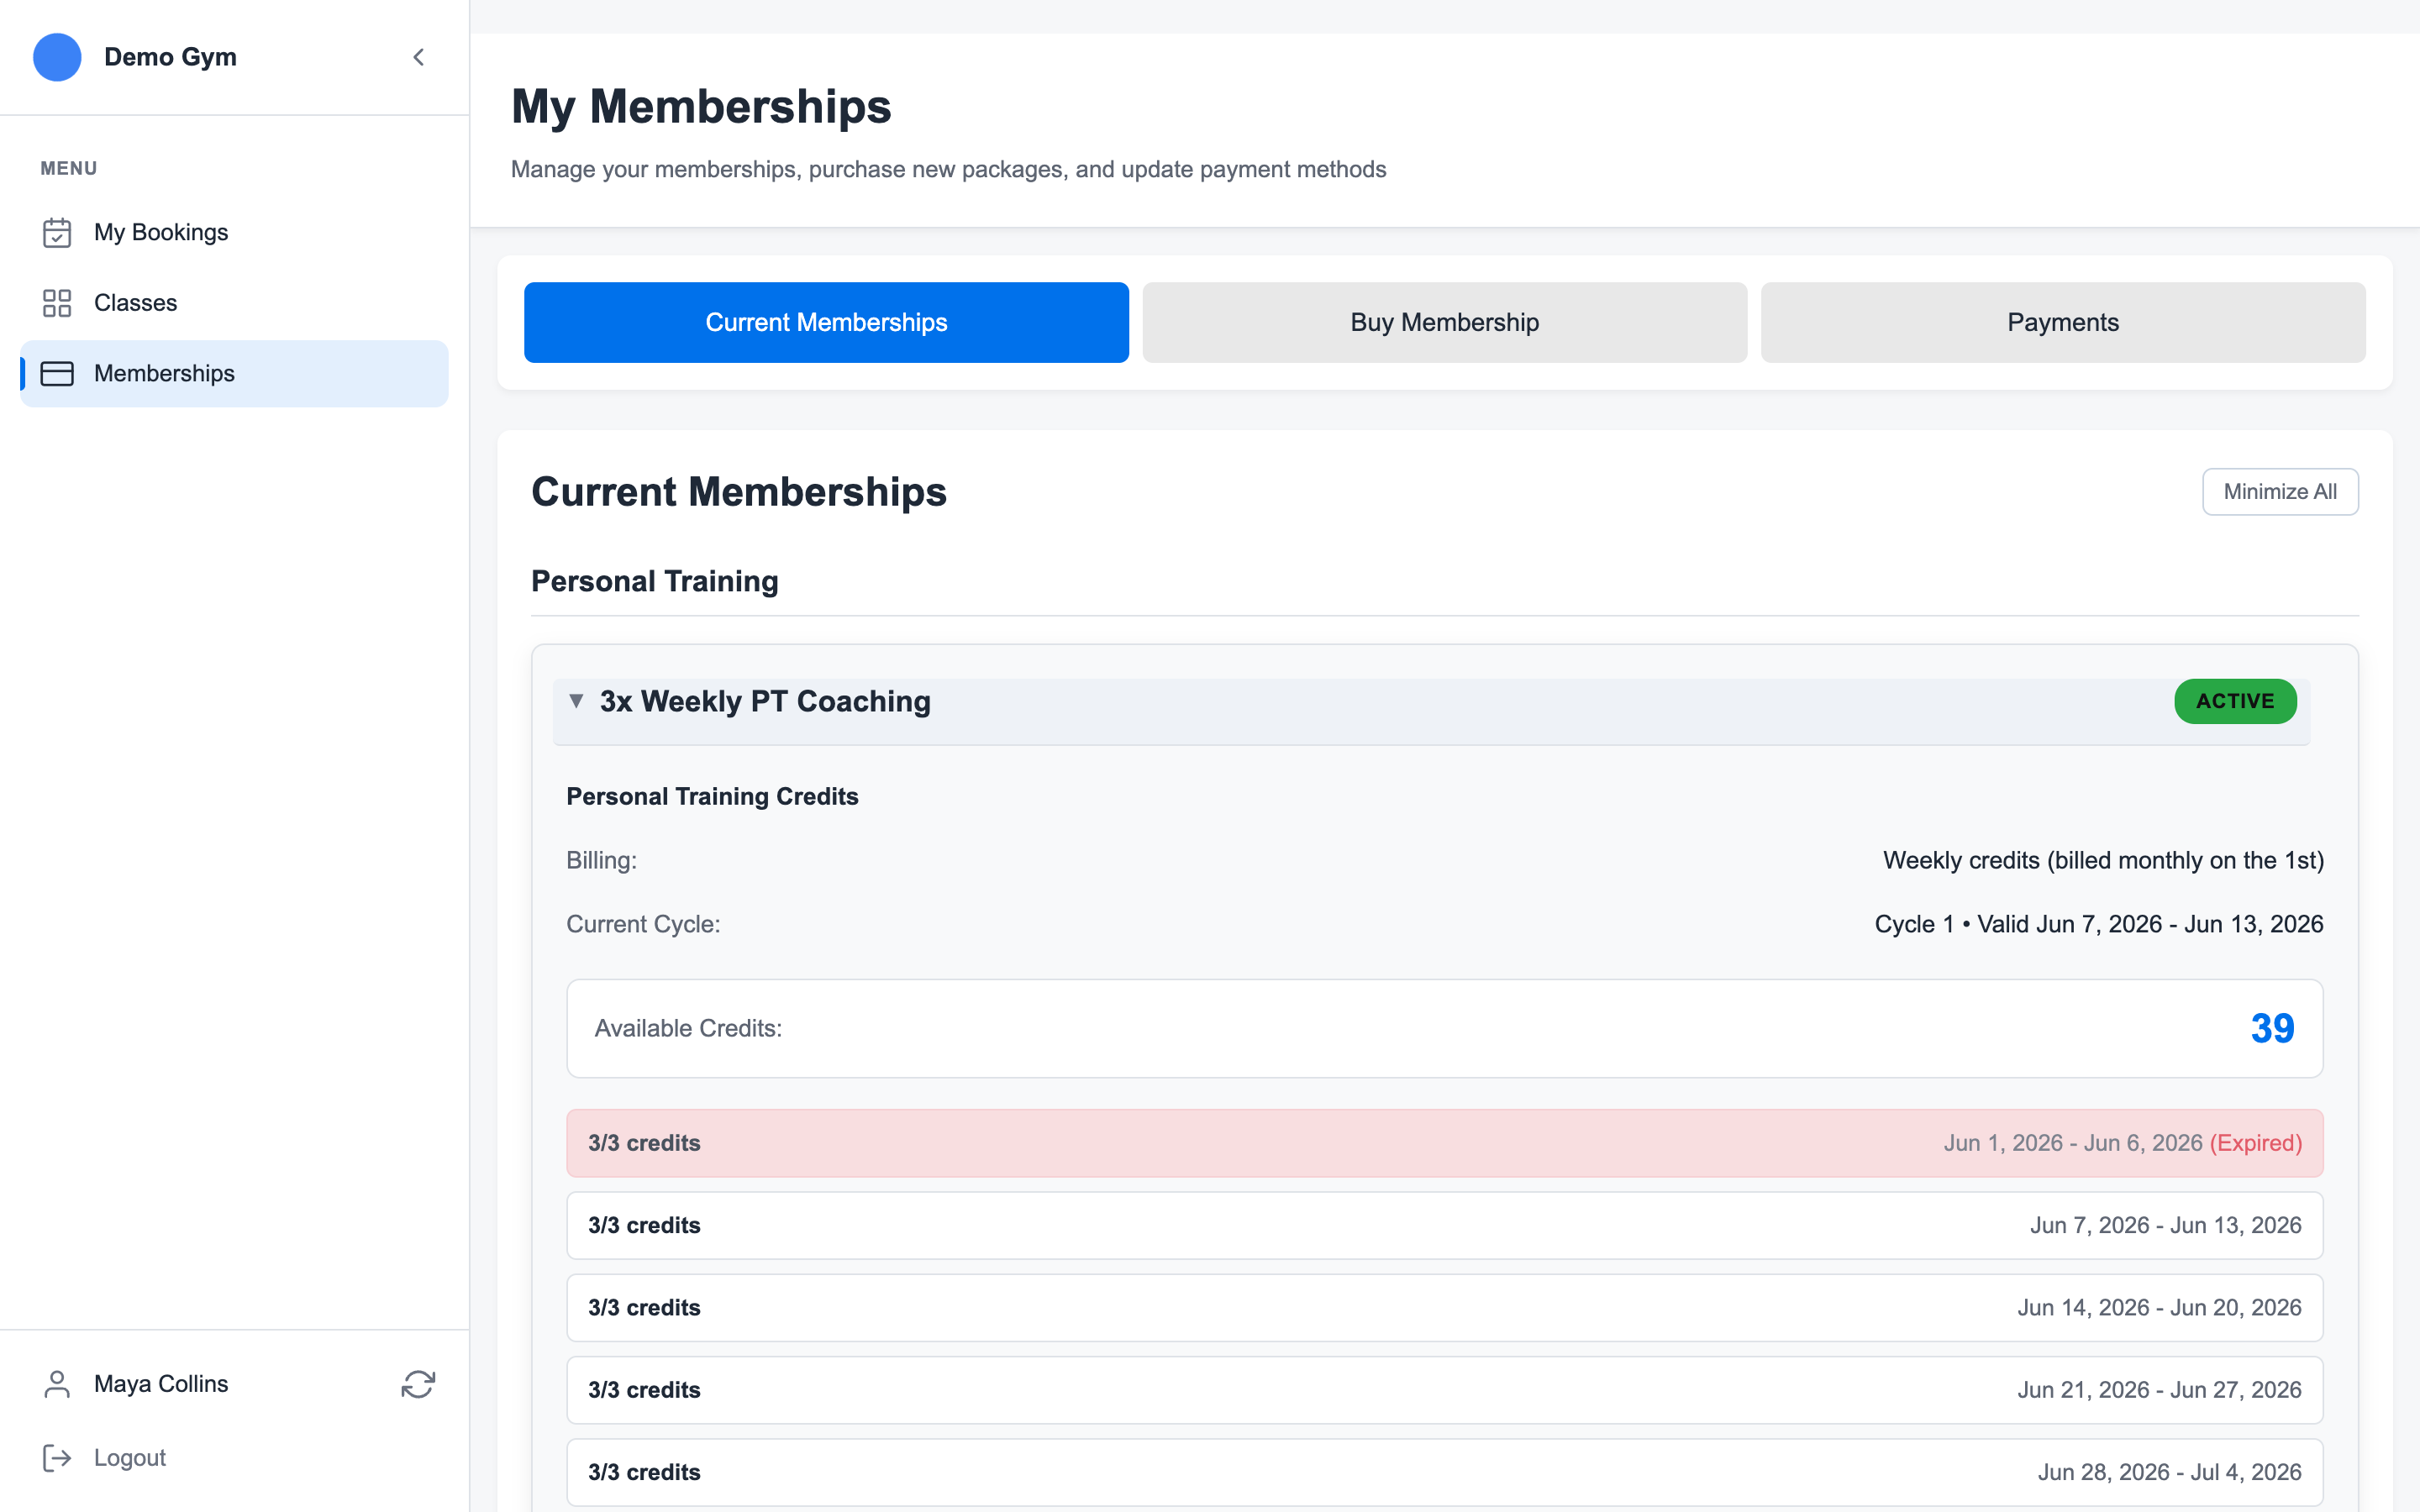
Task: Click the Logout arrow icon
Action: pos(57,1458)
